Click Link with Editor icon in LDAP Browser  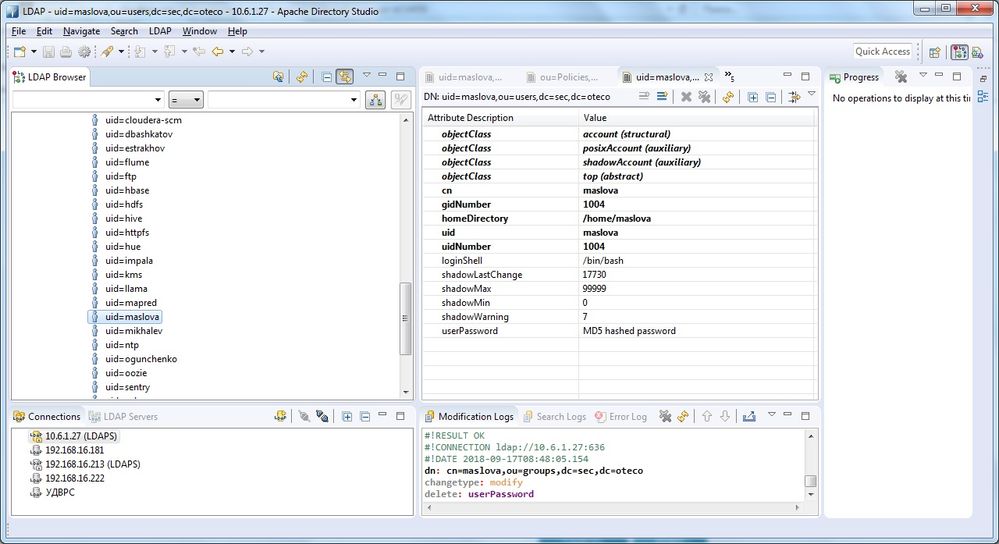point(344,76)
